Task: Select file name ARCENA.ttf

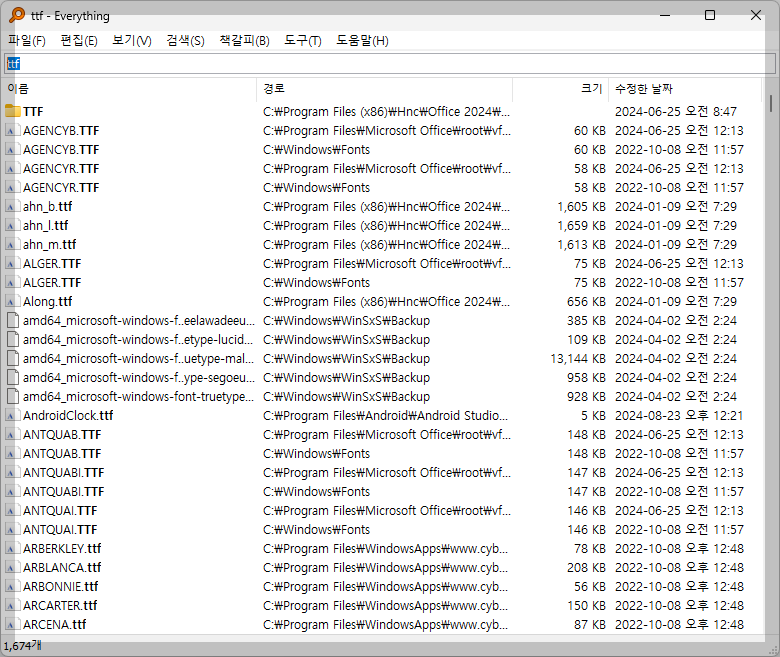Action: [x=54, y=624]
